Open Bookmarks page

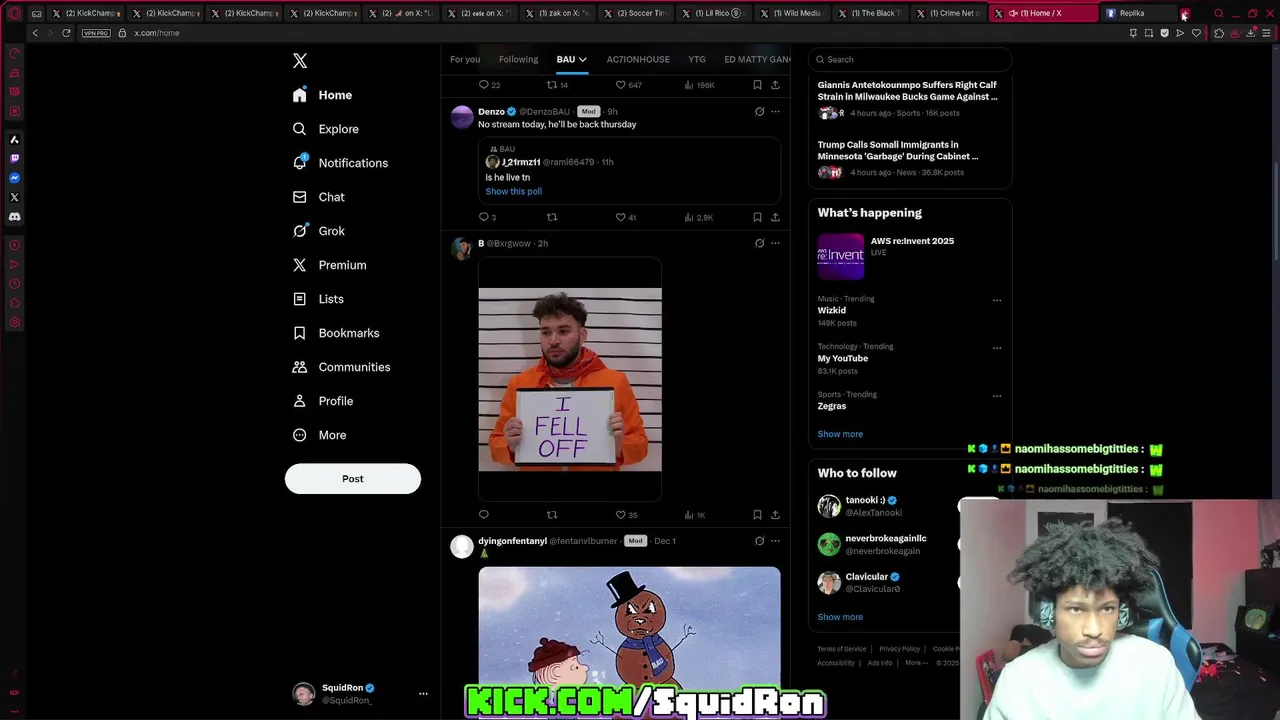pyautogui.click(x=335, y=333)
